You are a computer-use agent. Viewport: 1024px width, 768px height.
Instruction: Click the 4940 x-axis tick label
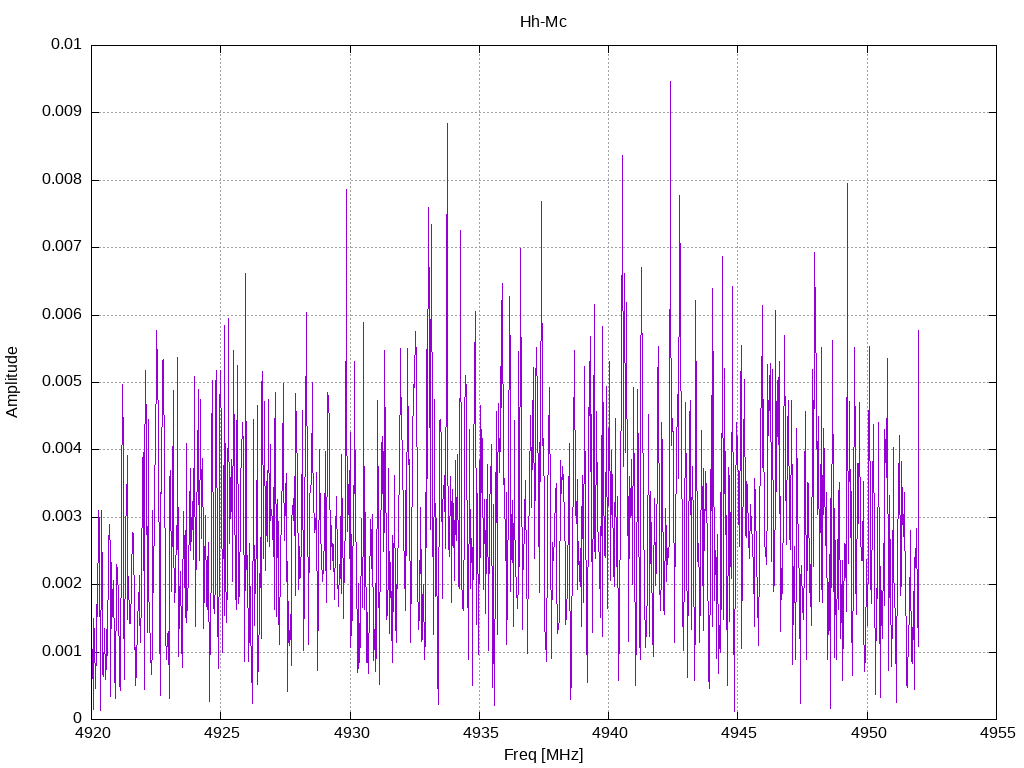609,733
